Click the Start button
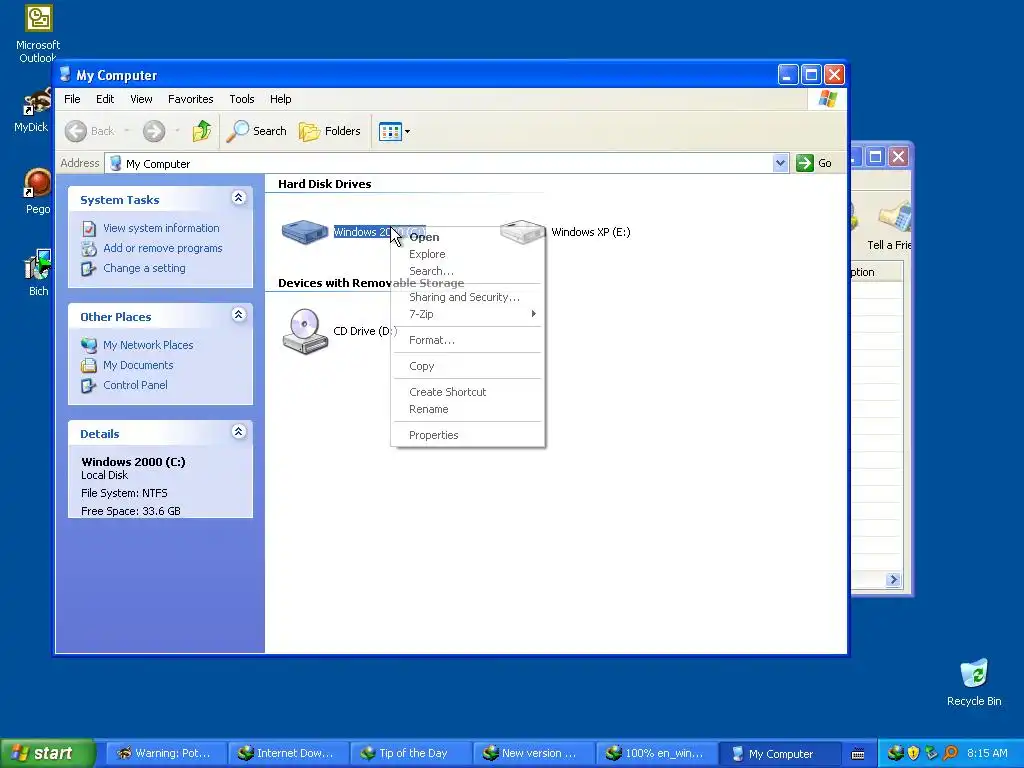 (47, 753)
